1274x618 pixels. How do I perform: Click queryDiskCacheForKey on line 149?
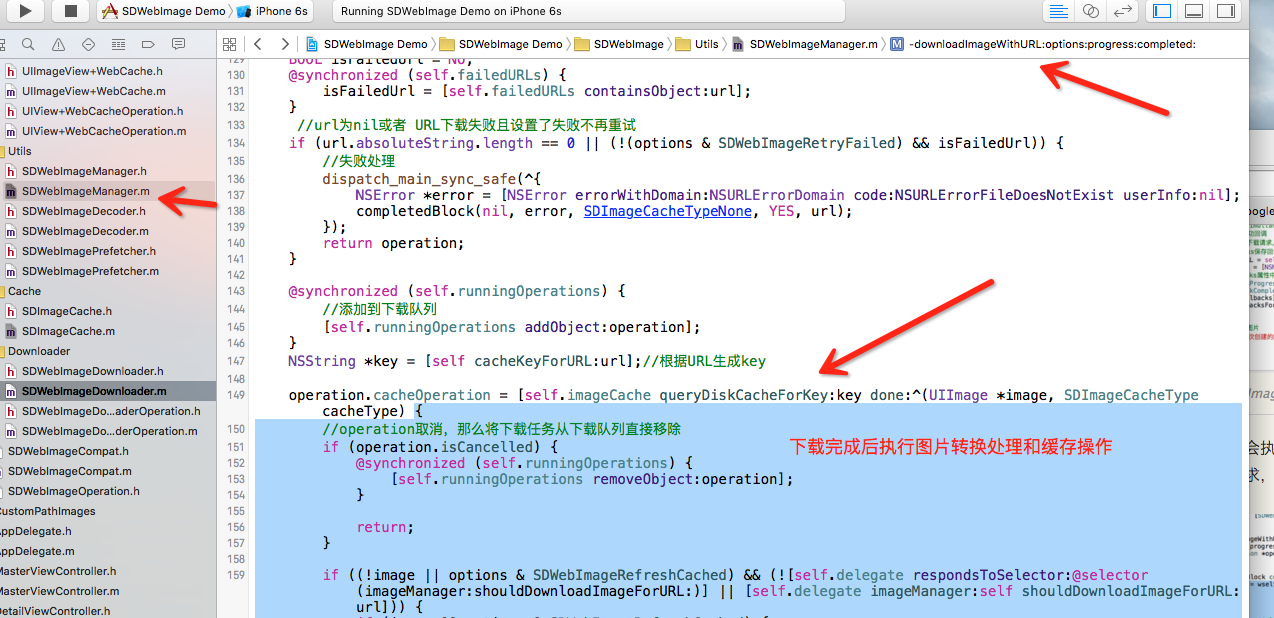743,395
